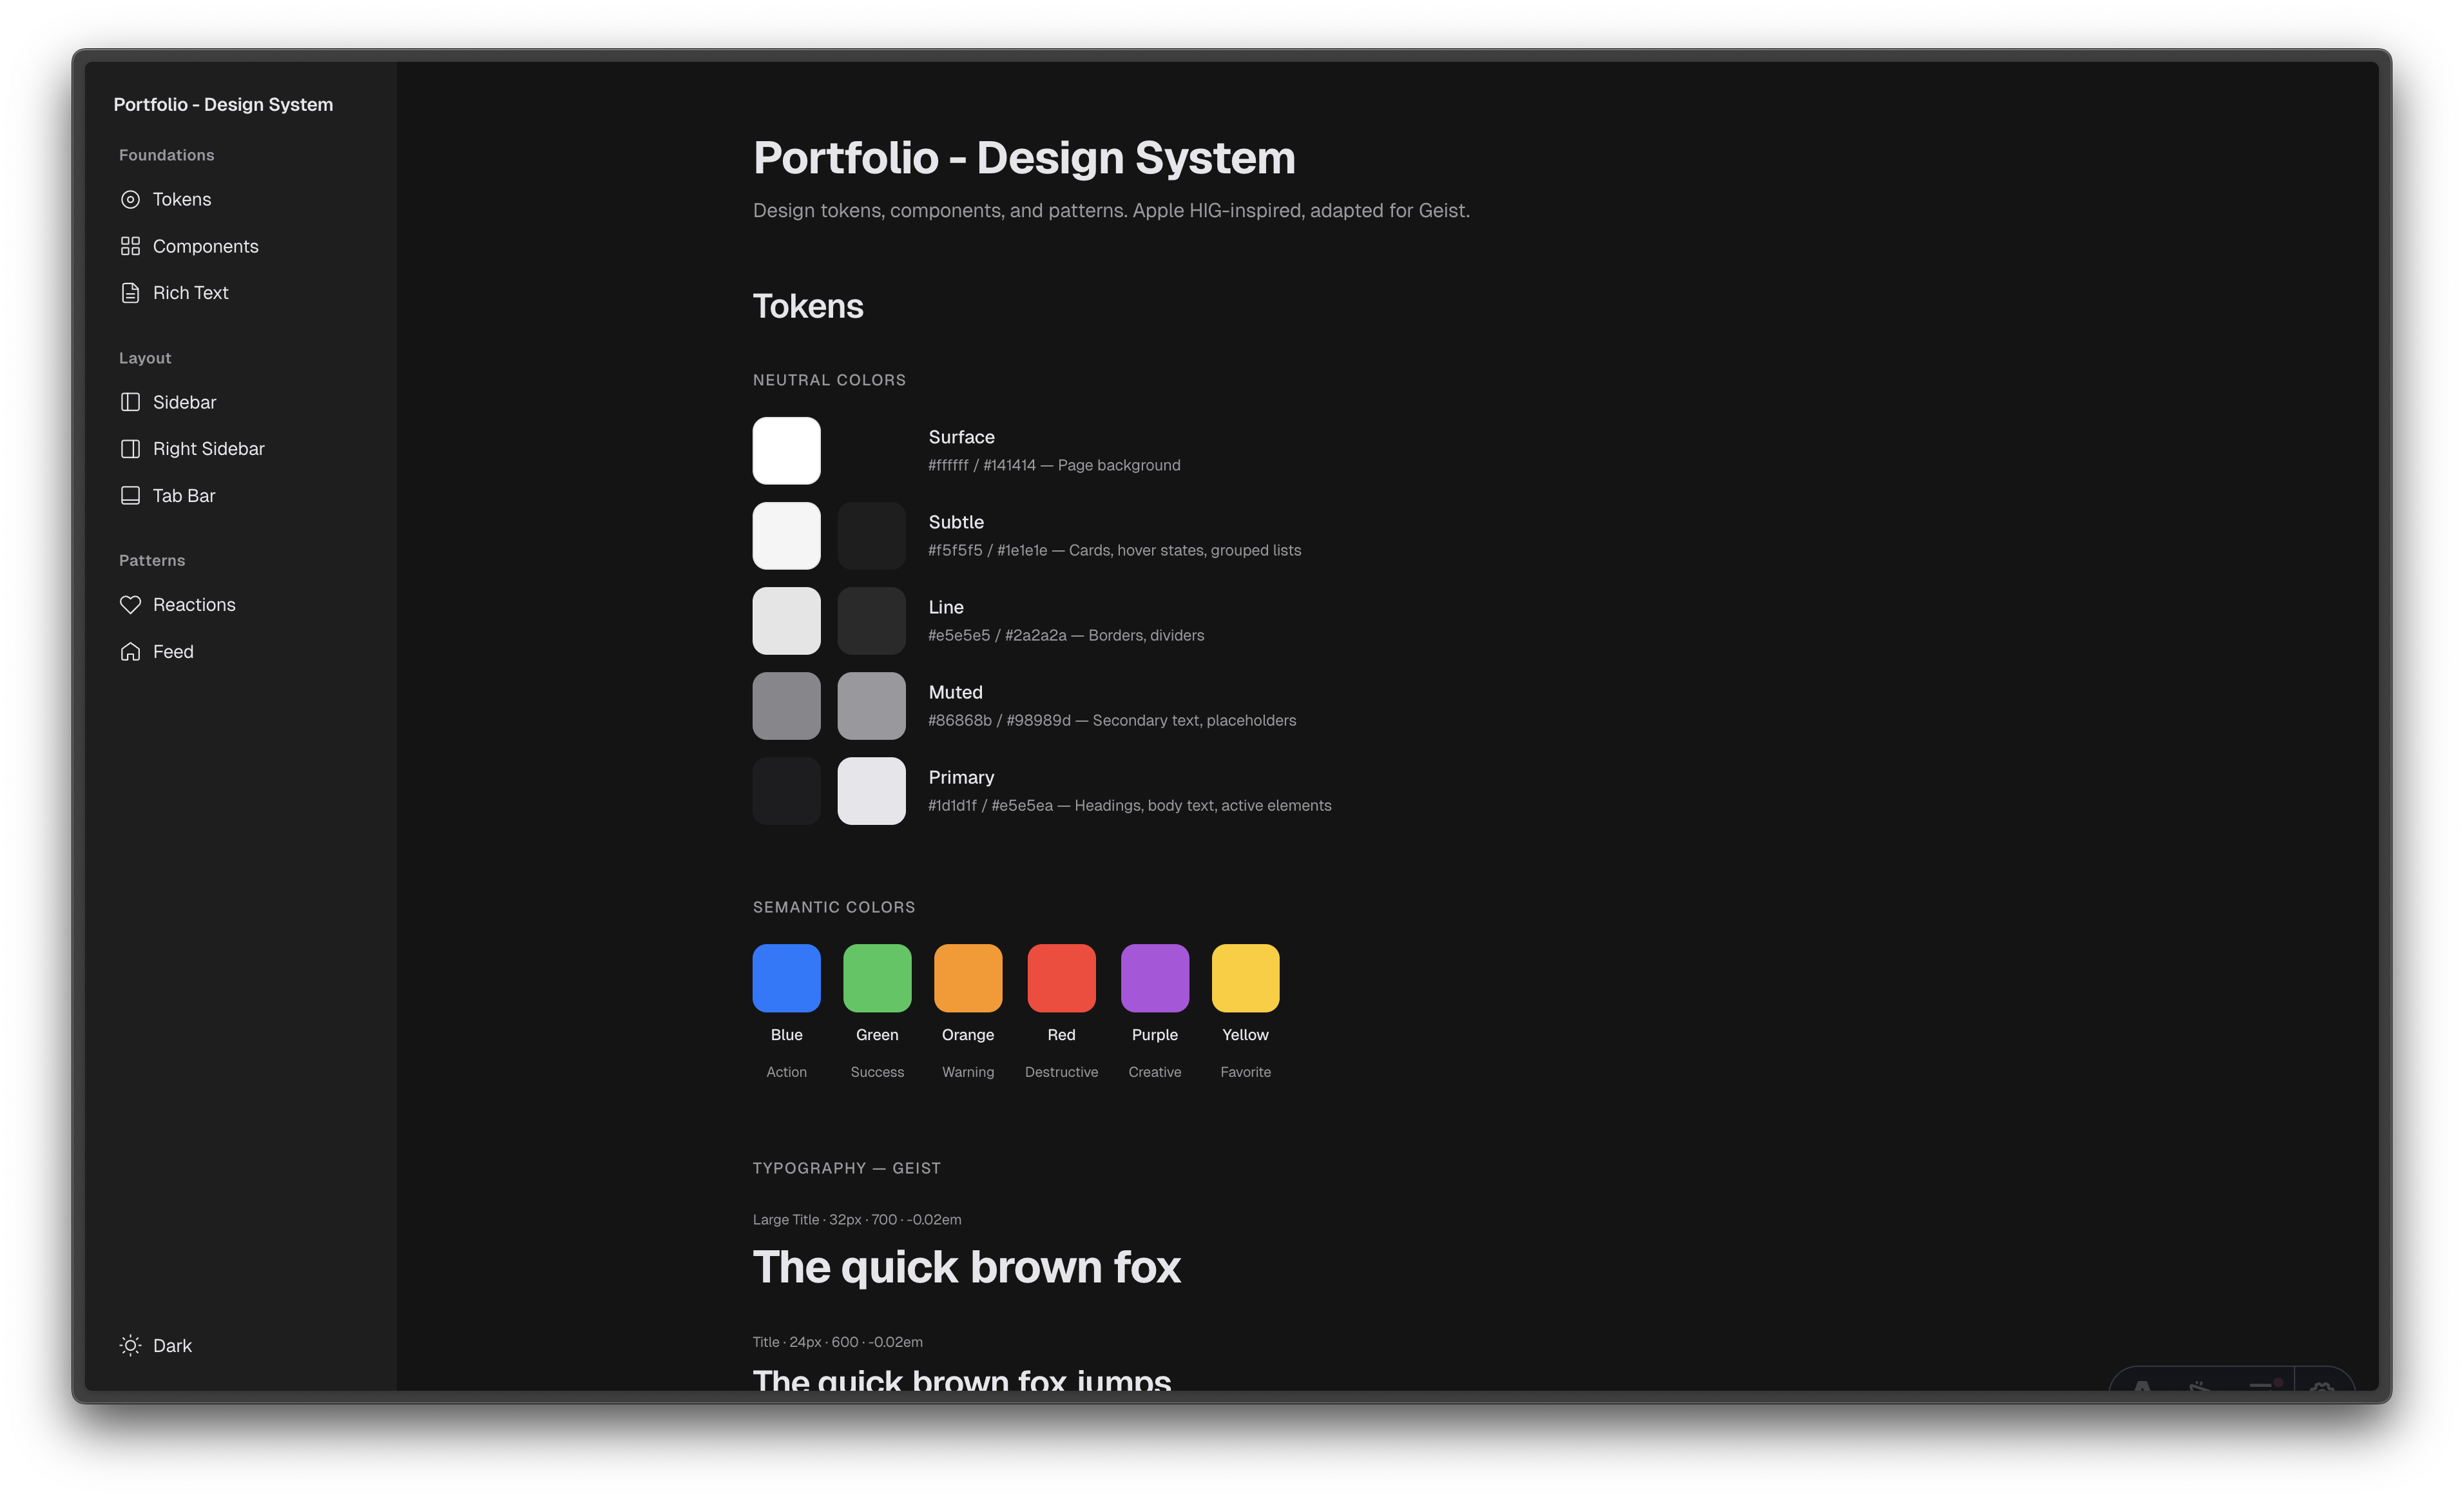2464x1499 pixels.
Task: Click the Sidebar layout icon
Action: tap(130, 402)
